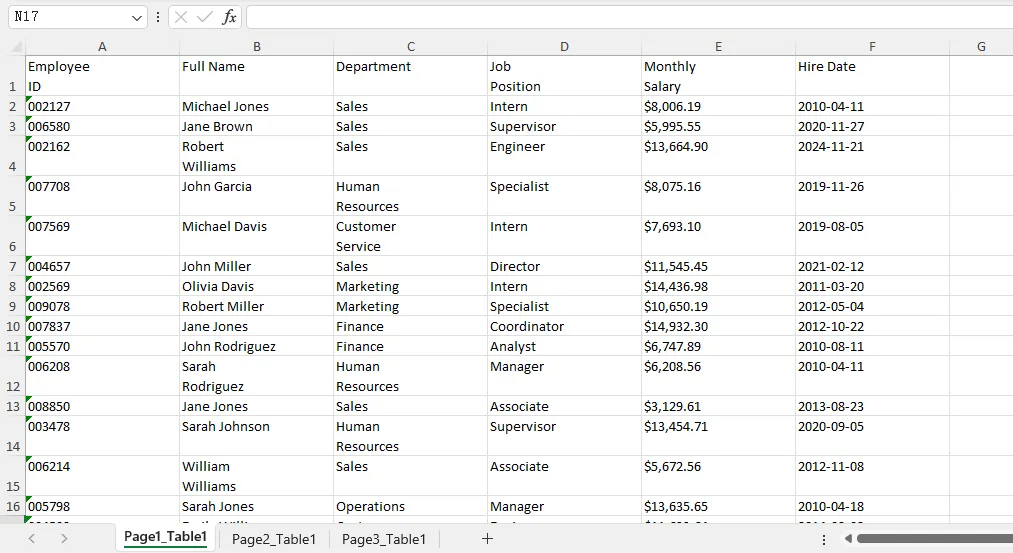Select cell containing Customer Service
The height and width of the screenshot is (553, 1013).
[410, 236]
